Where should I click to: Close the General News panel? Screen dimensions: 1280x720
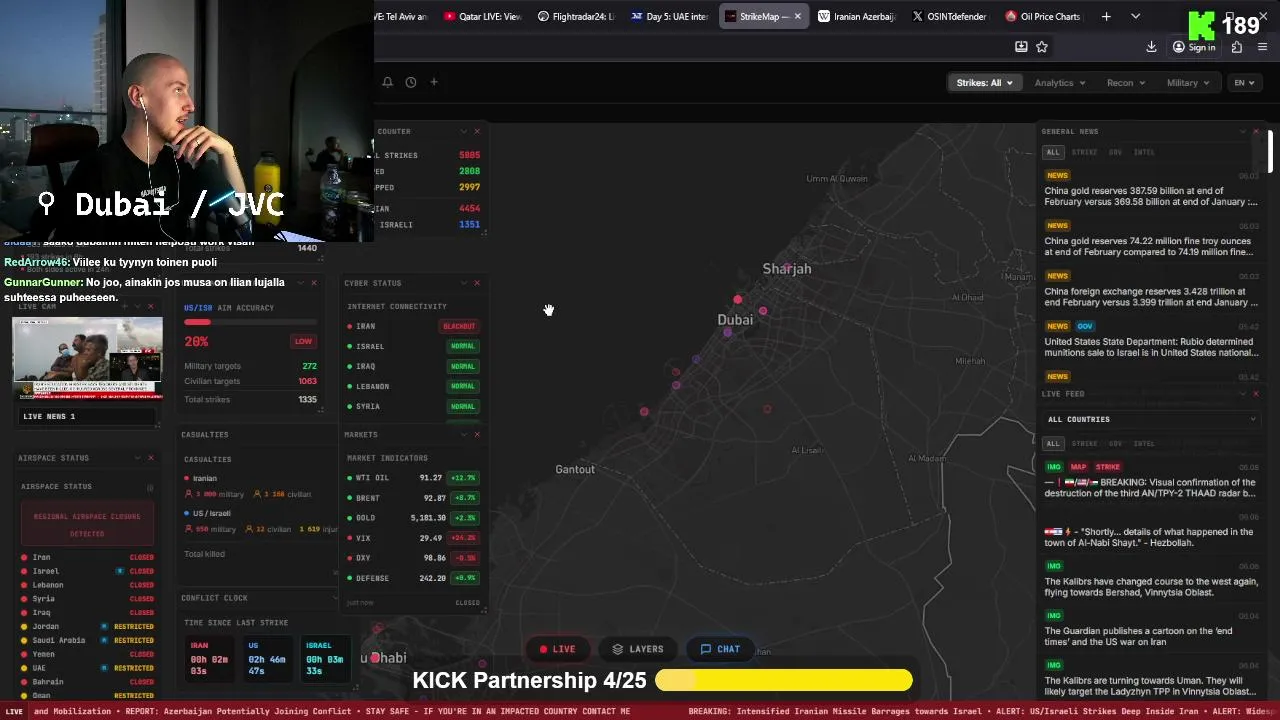(1256, 131)
